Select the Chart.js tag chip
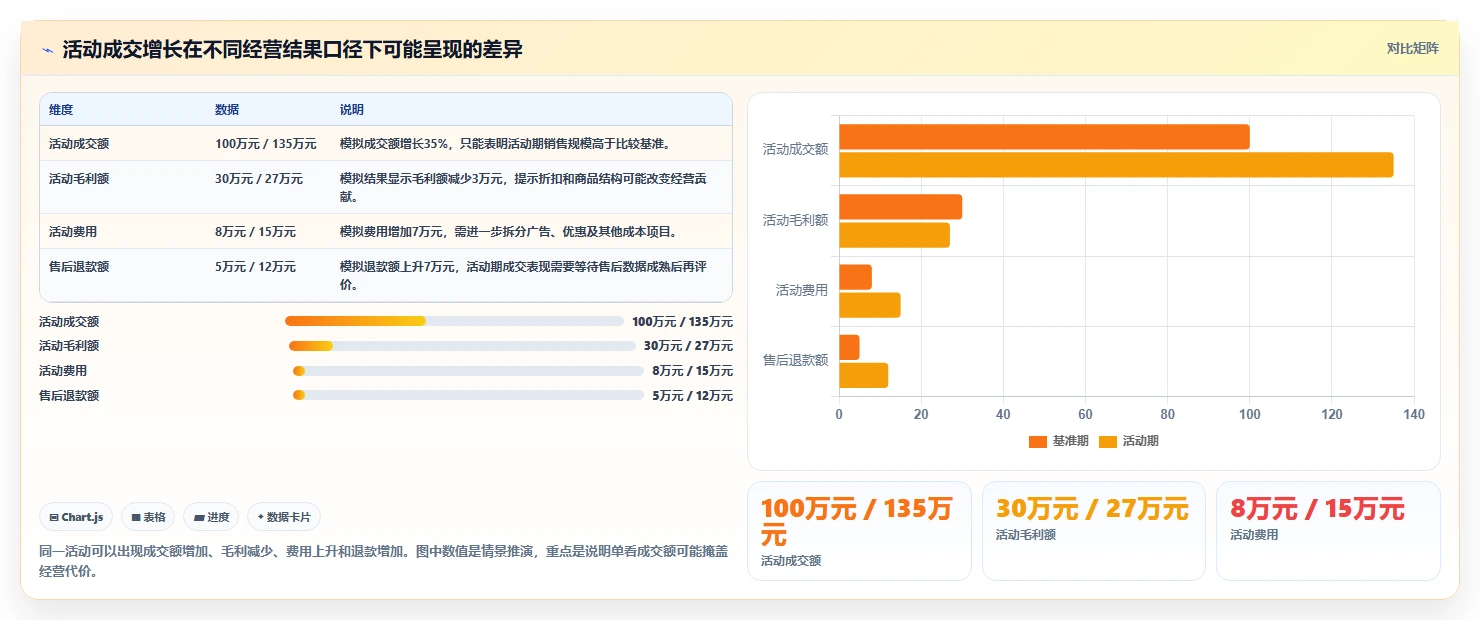Image resolution: width=1480 pixels, height=620 pixels. coord(77,517)
